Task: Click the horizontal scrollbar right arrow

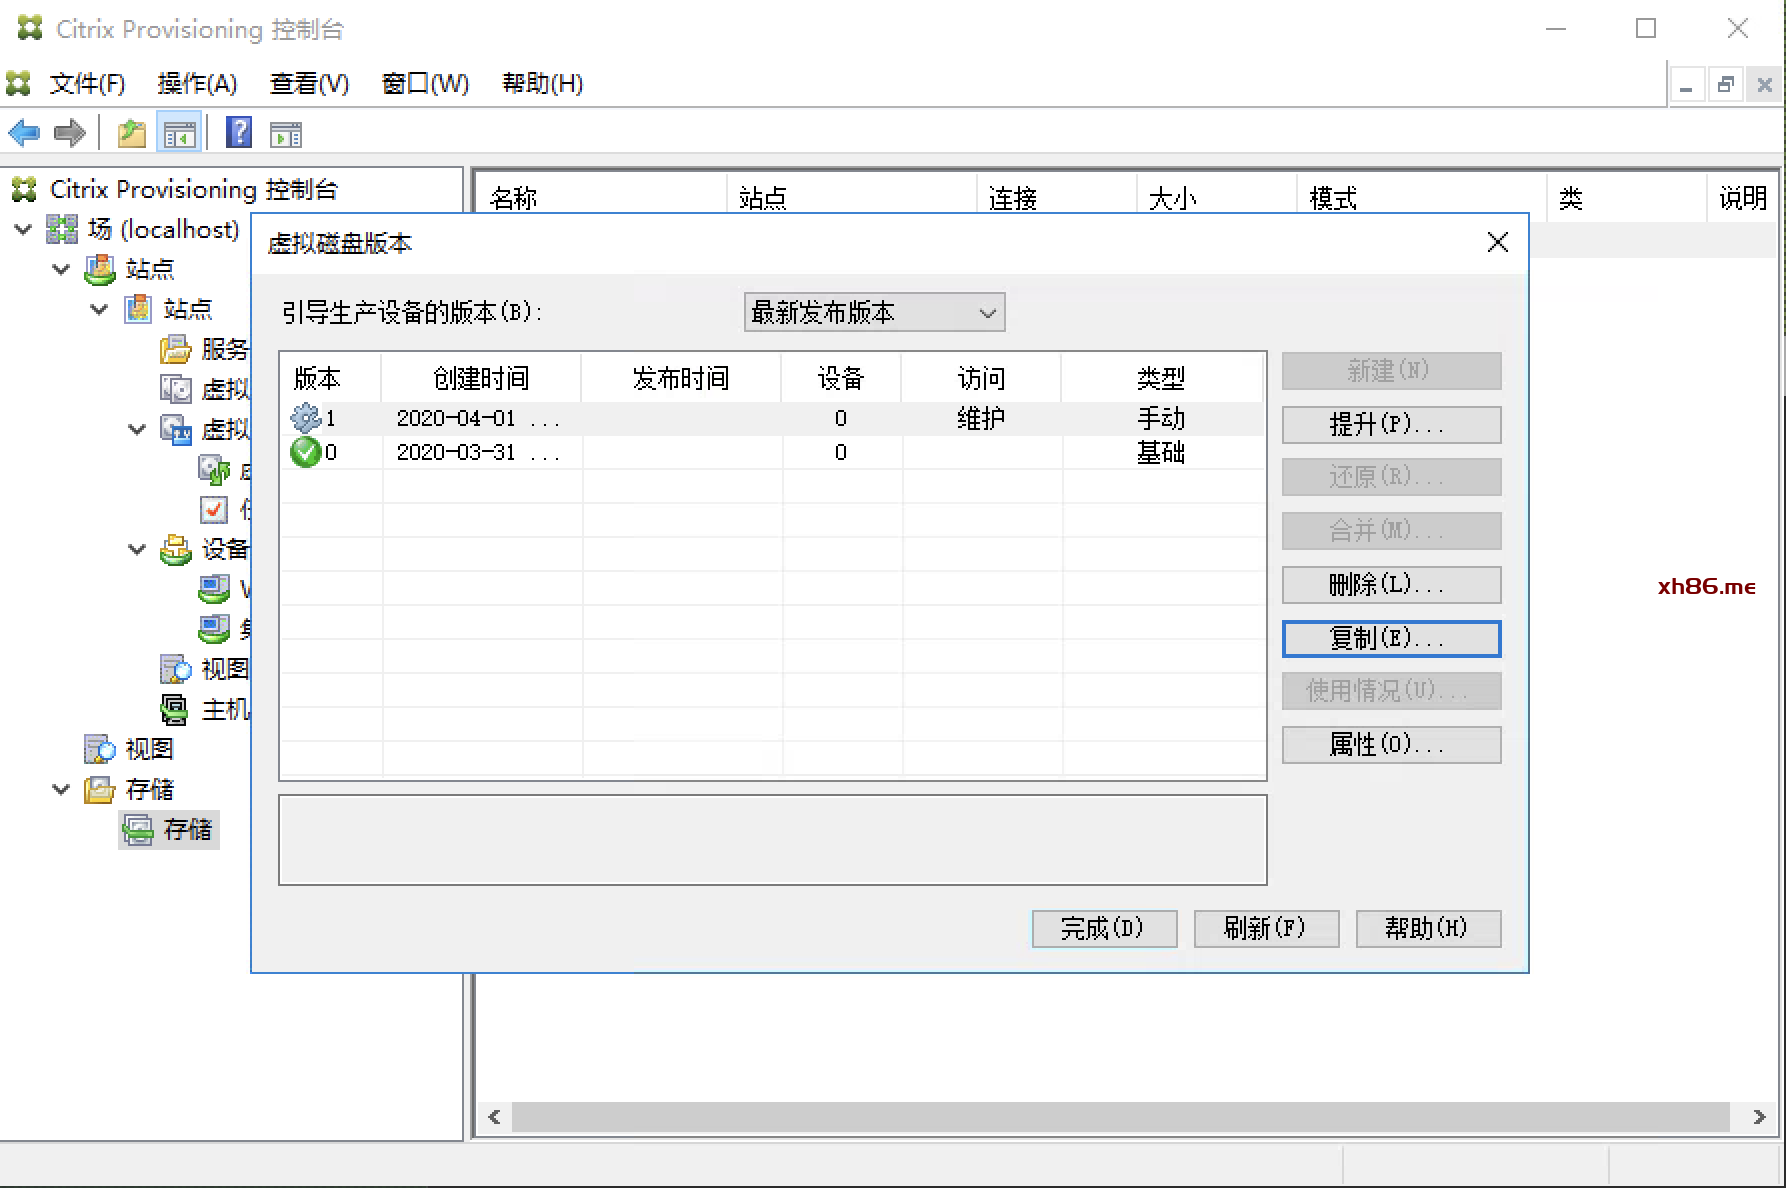Action: pyautogui.click(x=1759, y=1117)
